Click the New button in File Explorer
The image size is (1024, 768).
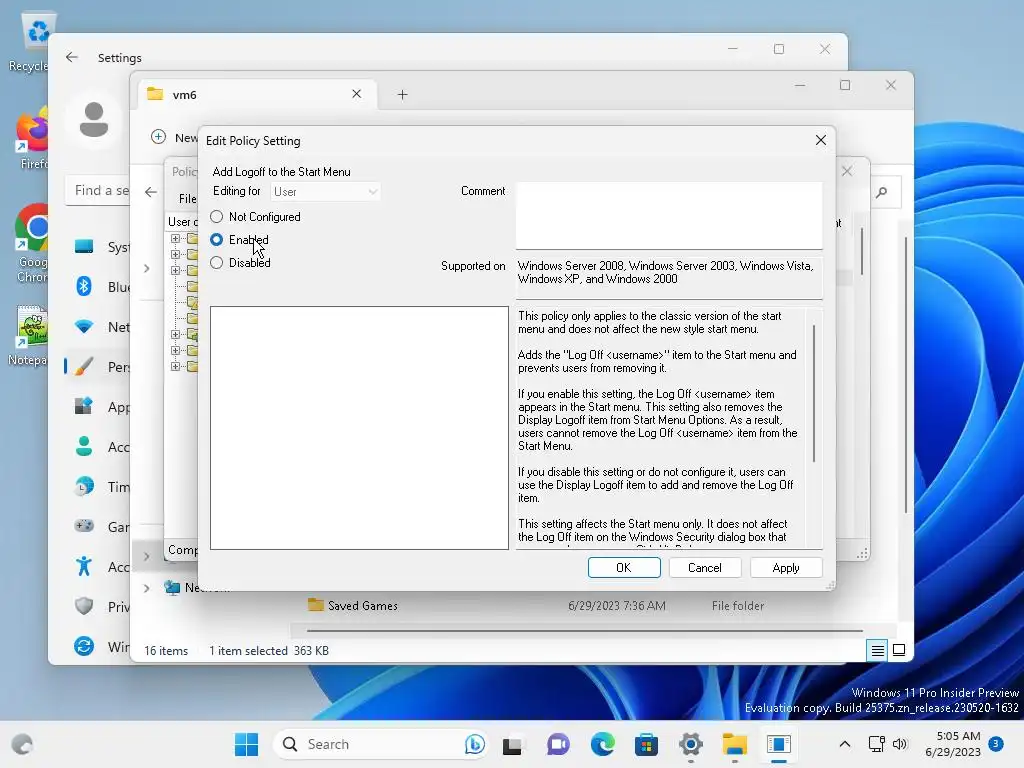pyautogui.click(x=174, y=137)
